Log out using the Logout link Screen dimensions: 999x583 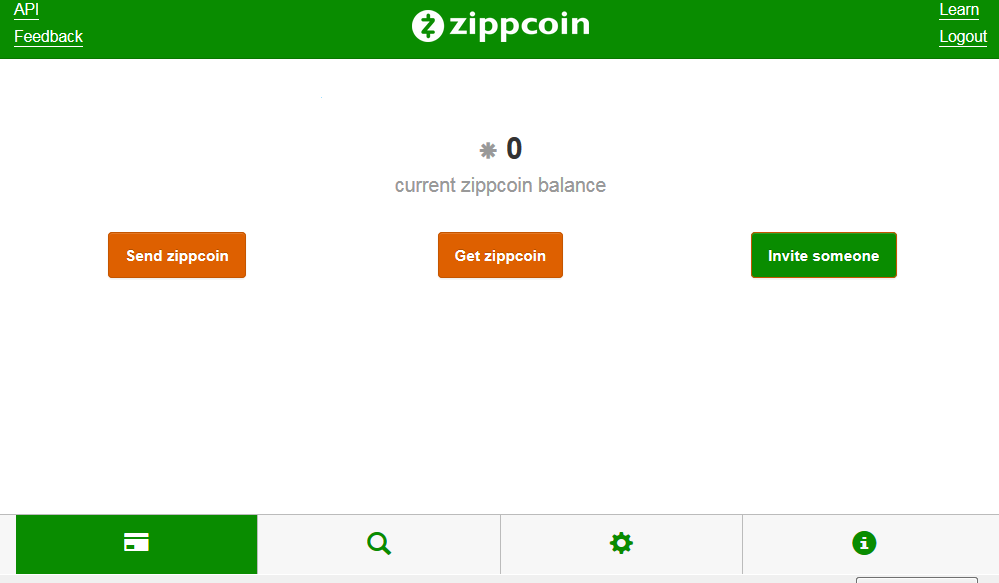(x=963, y=37)
